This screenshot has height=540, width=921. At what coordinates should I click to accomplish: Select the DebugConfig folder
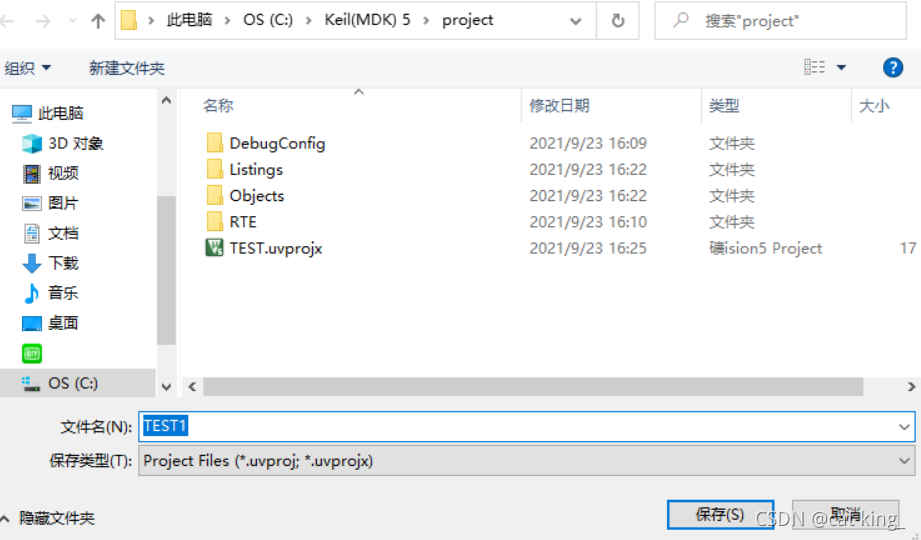(277, 143)
